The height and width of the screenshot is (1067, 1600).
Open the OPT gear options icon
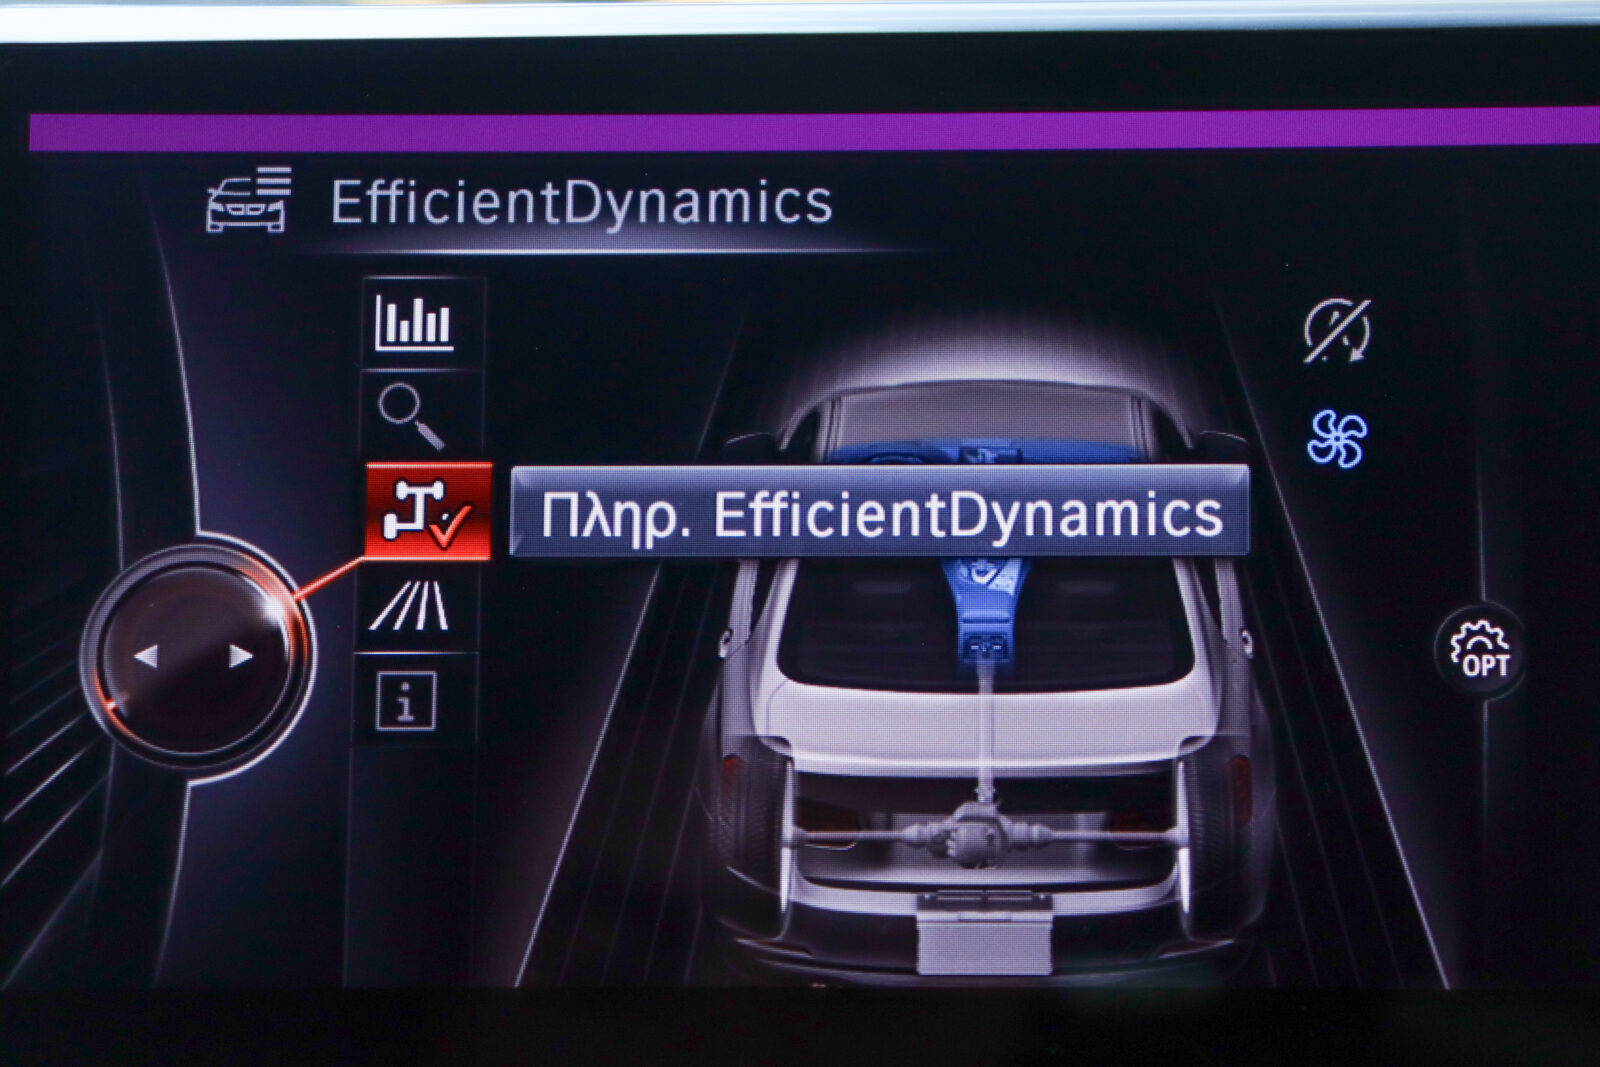coord(1480,651)
